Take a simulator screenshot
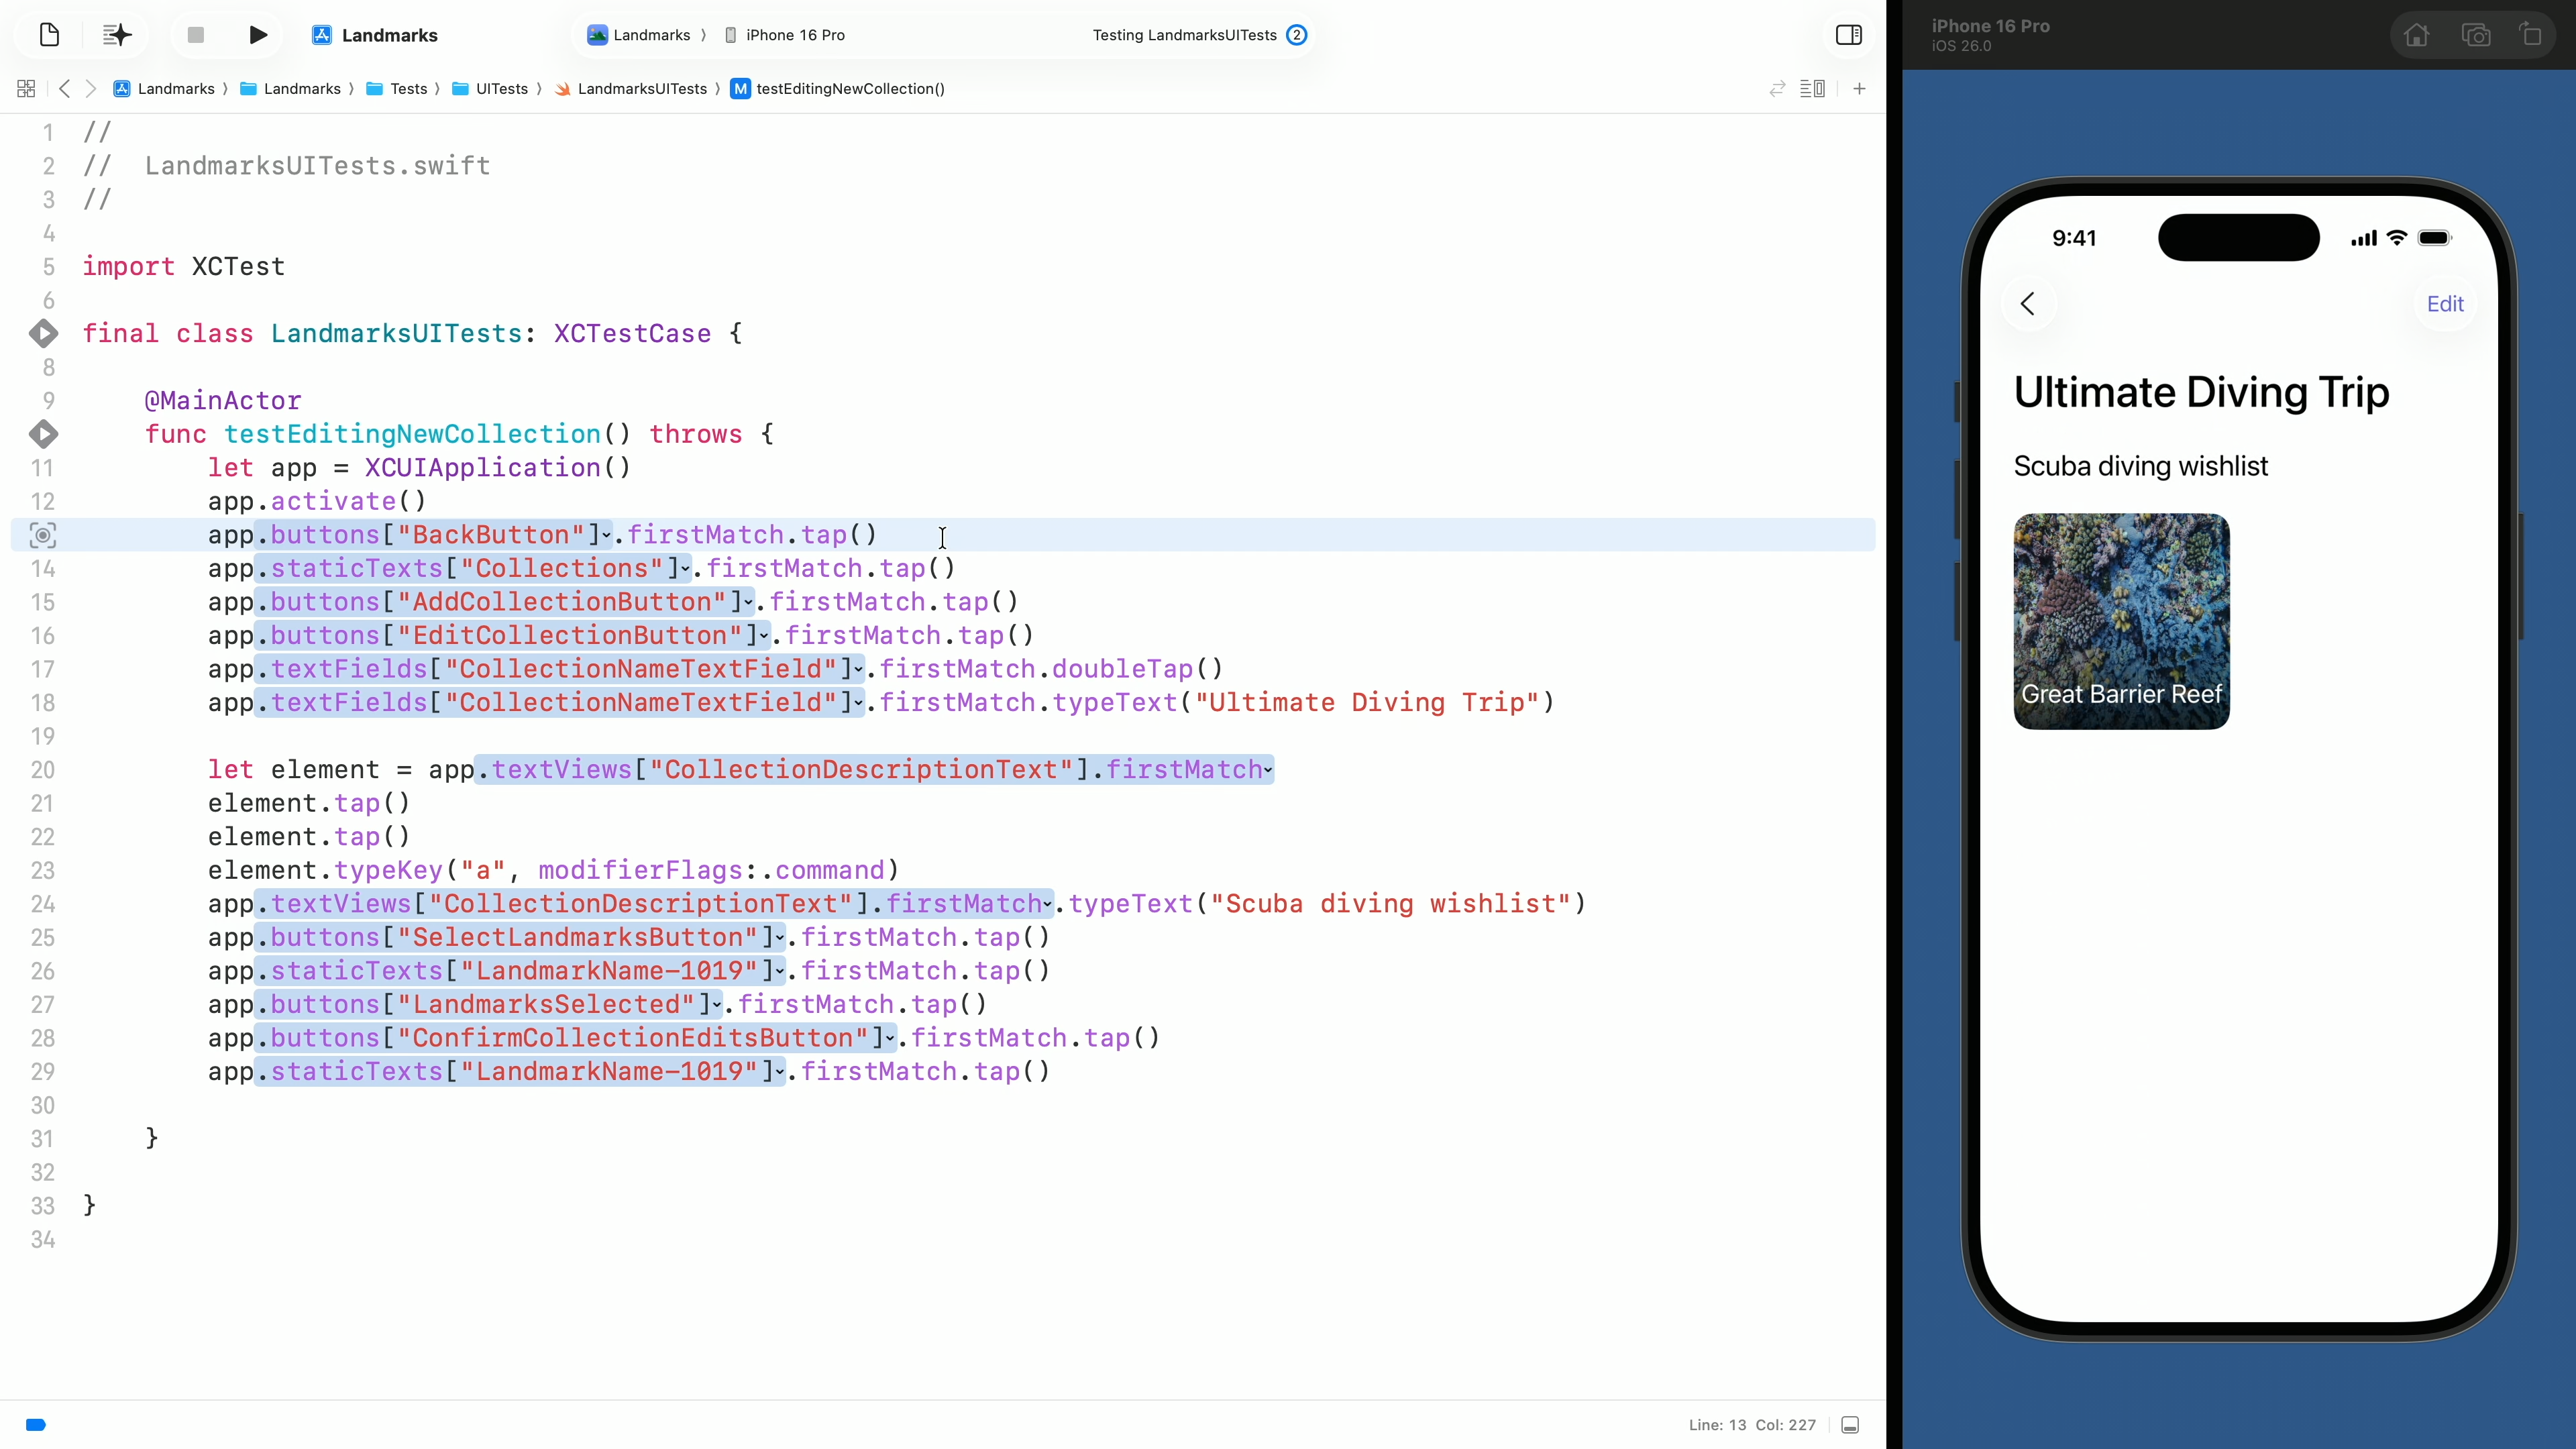The height and width of the screenshot is (1449, 2576). click(2475, 36)
